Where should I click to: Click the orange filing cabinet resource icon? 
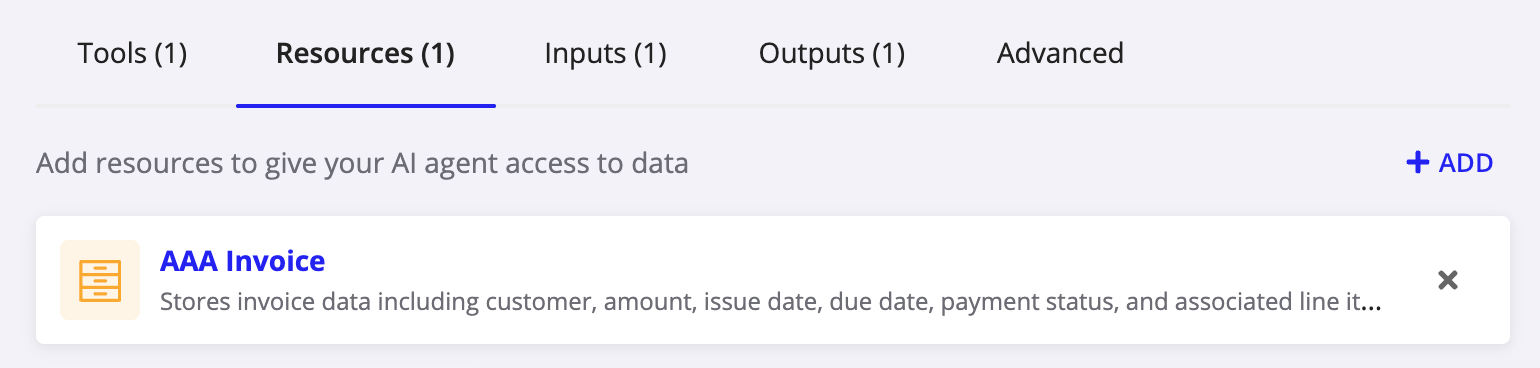(100, 280)
